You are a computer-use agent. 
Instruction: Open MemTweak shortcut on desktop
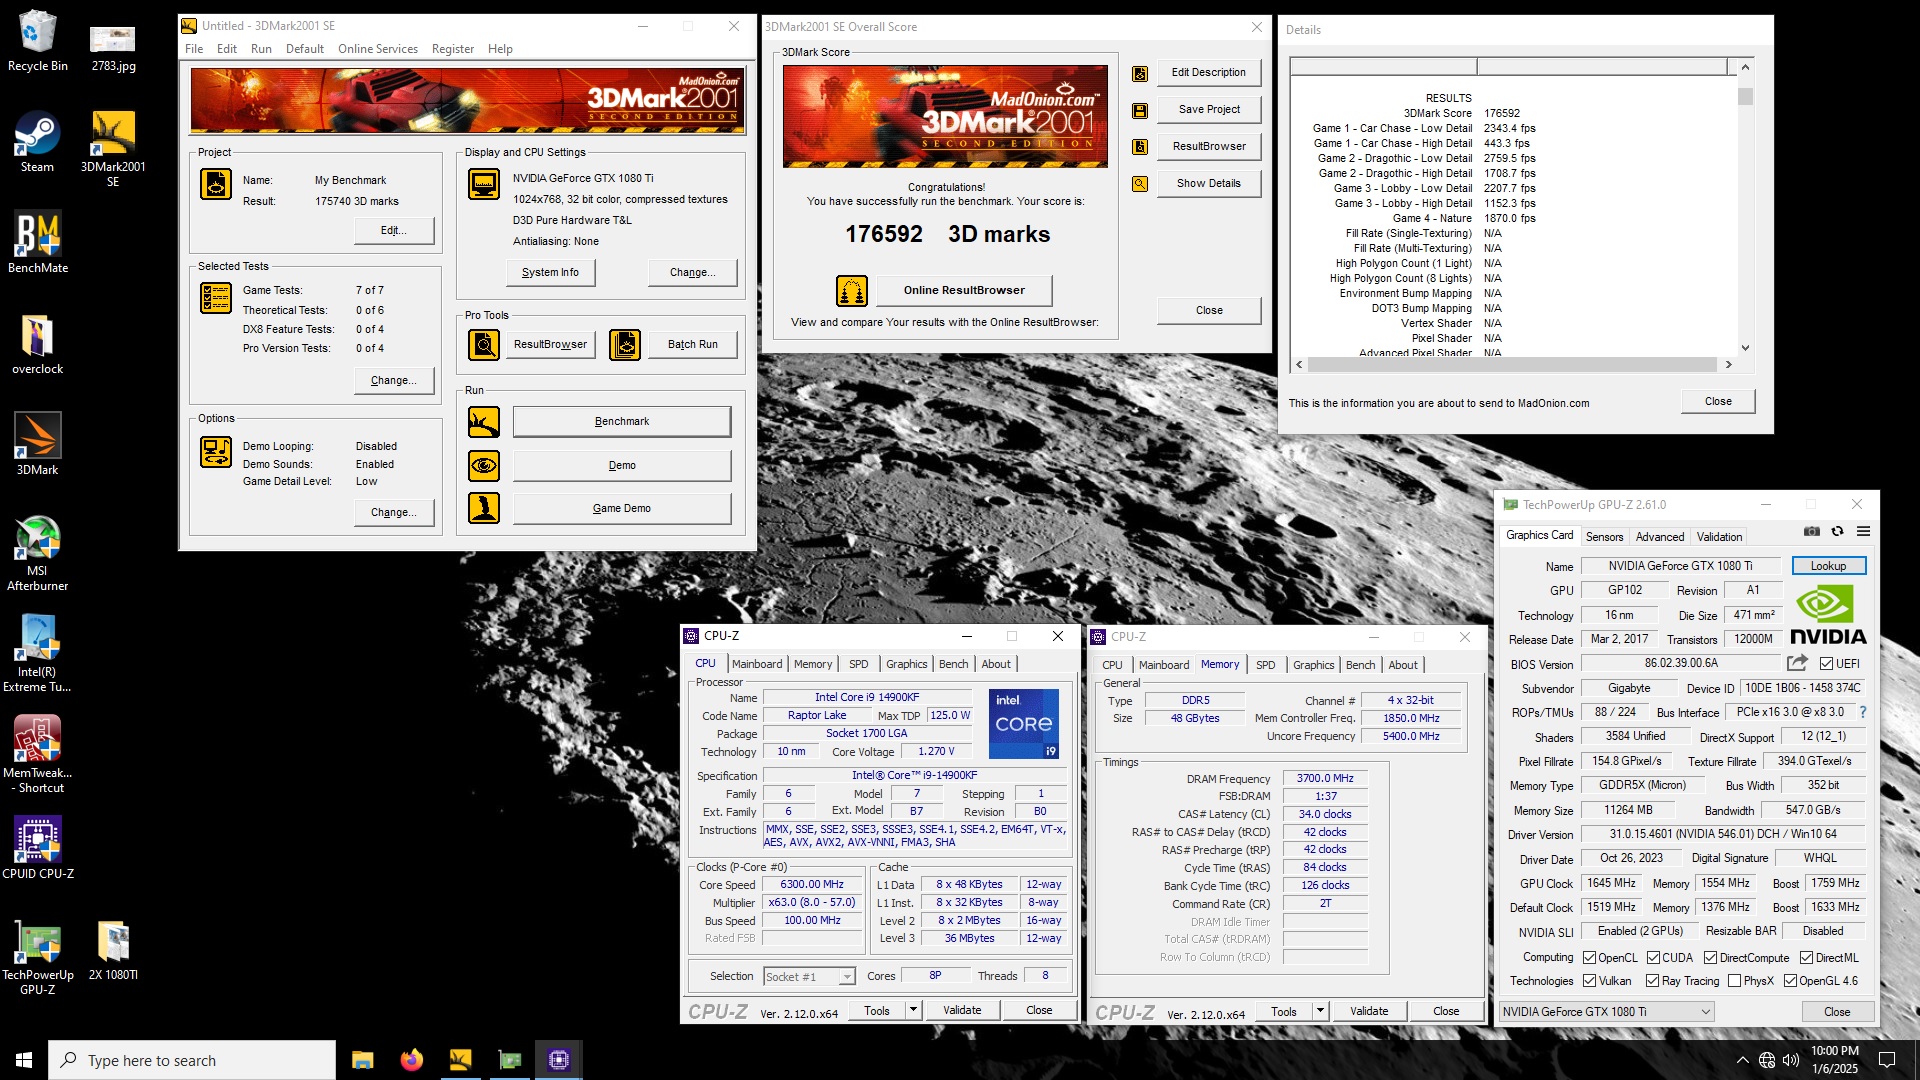37,754
